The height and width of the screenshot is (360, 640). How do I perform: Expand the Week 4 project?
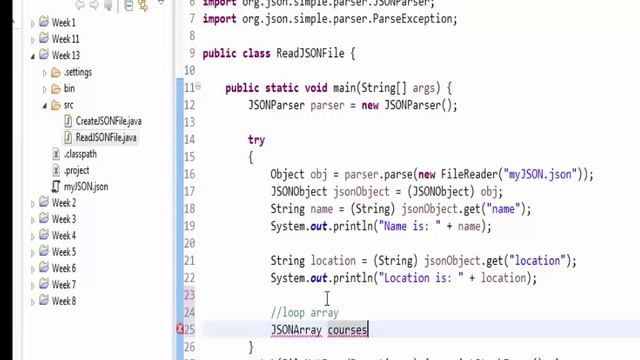point(33,237)
